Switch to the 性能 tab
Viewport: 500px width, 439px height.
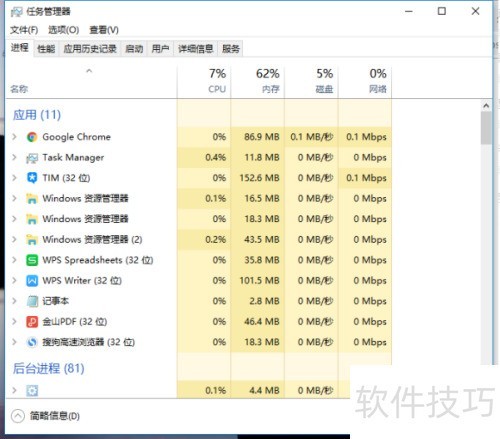pos(46,49)
